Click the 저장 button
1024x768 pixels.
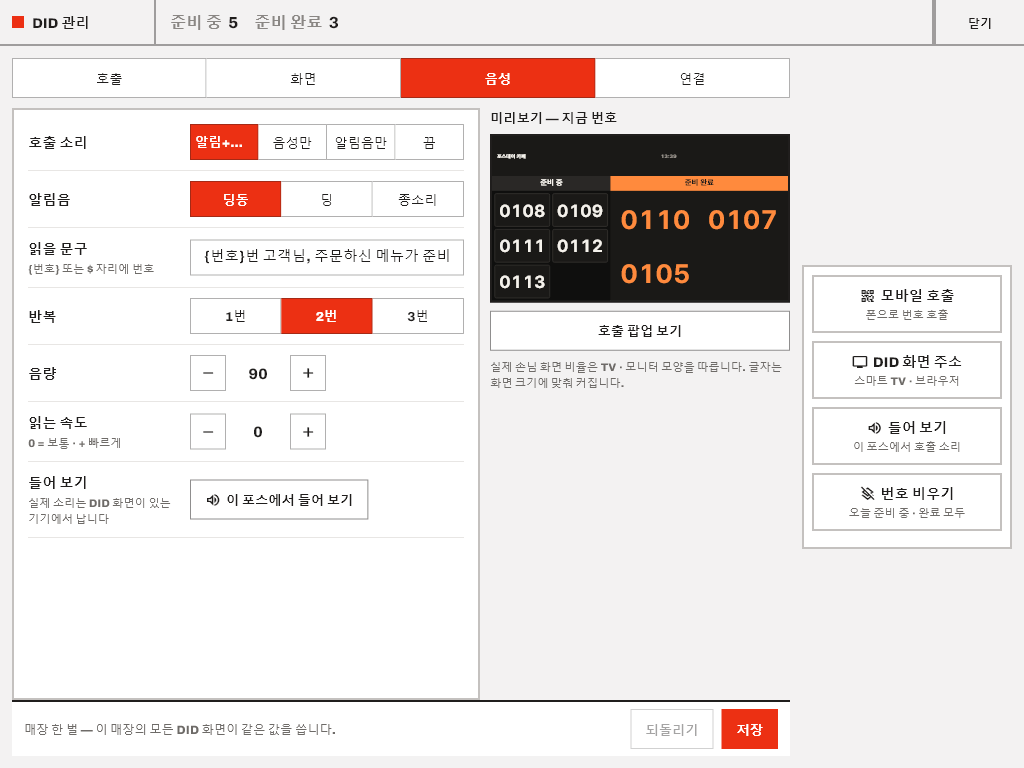749,729
